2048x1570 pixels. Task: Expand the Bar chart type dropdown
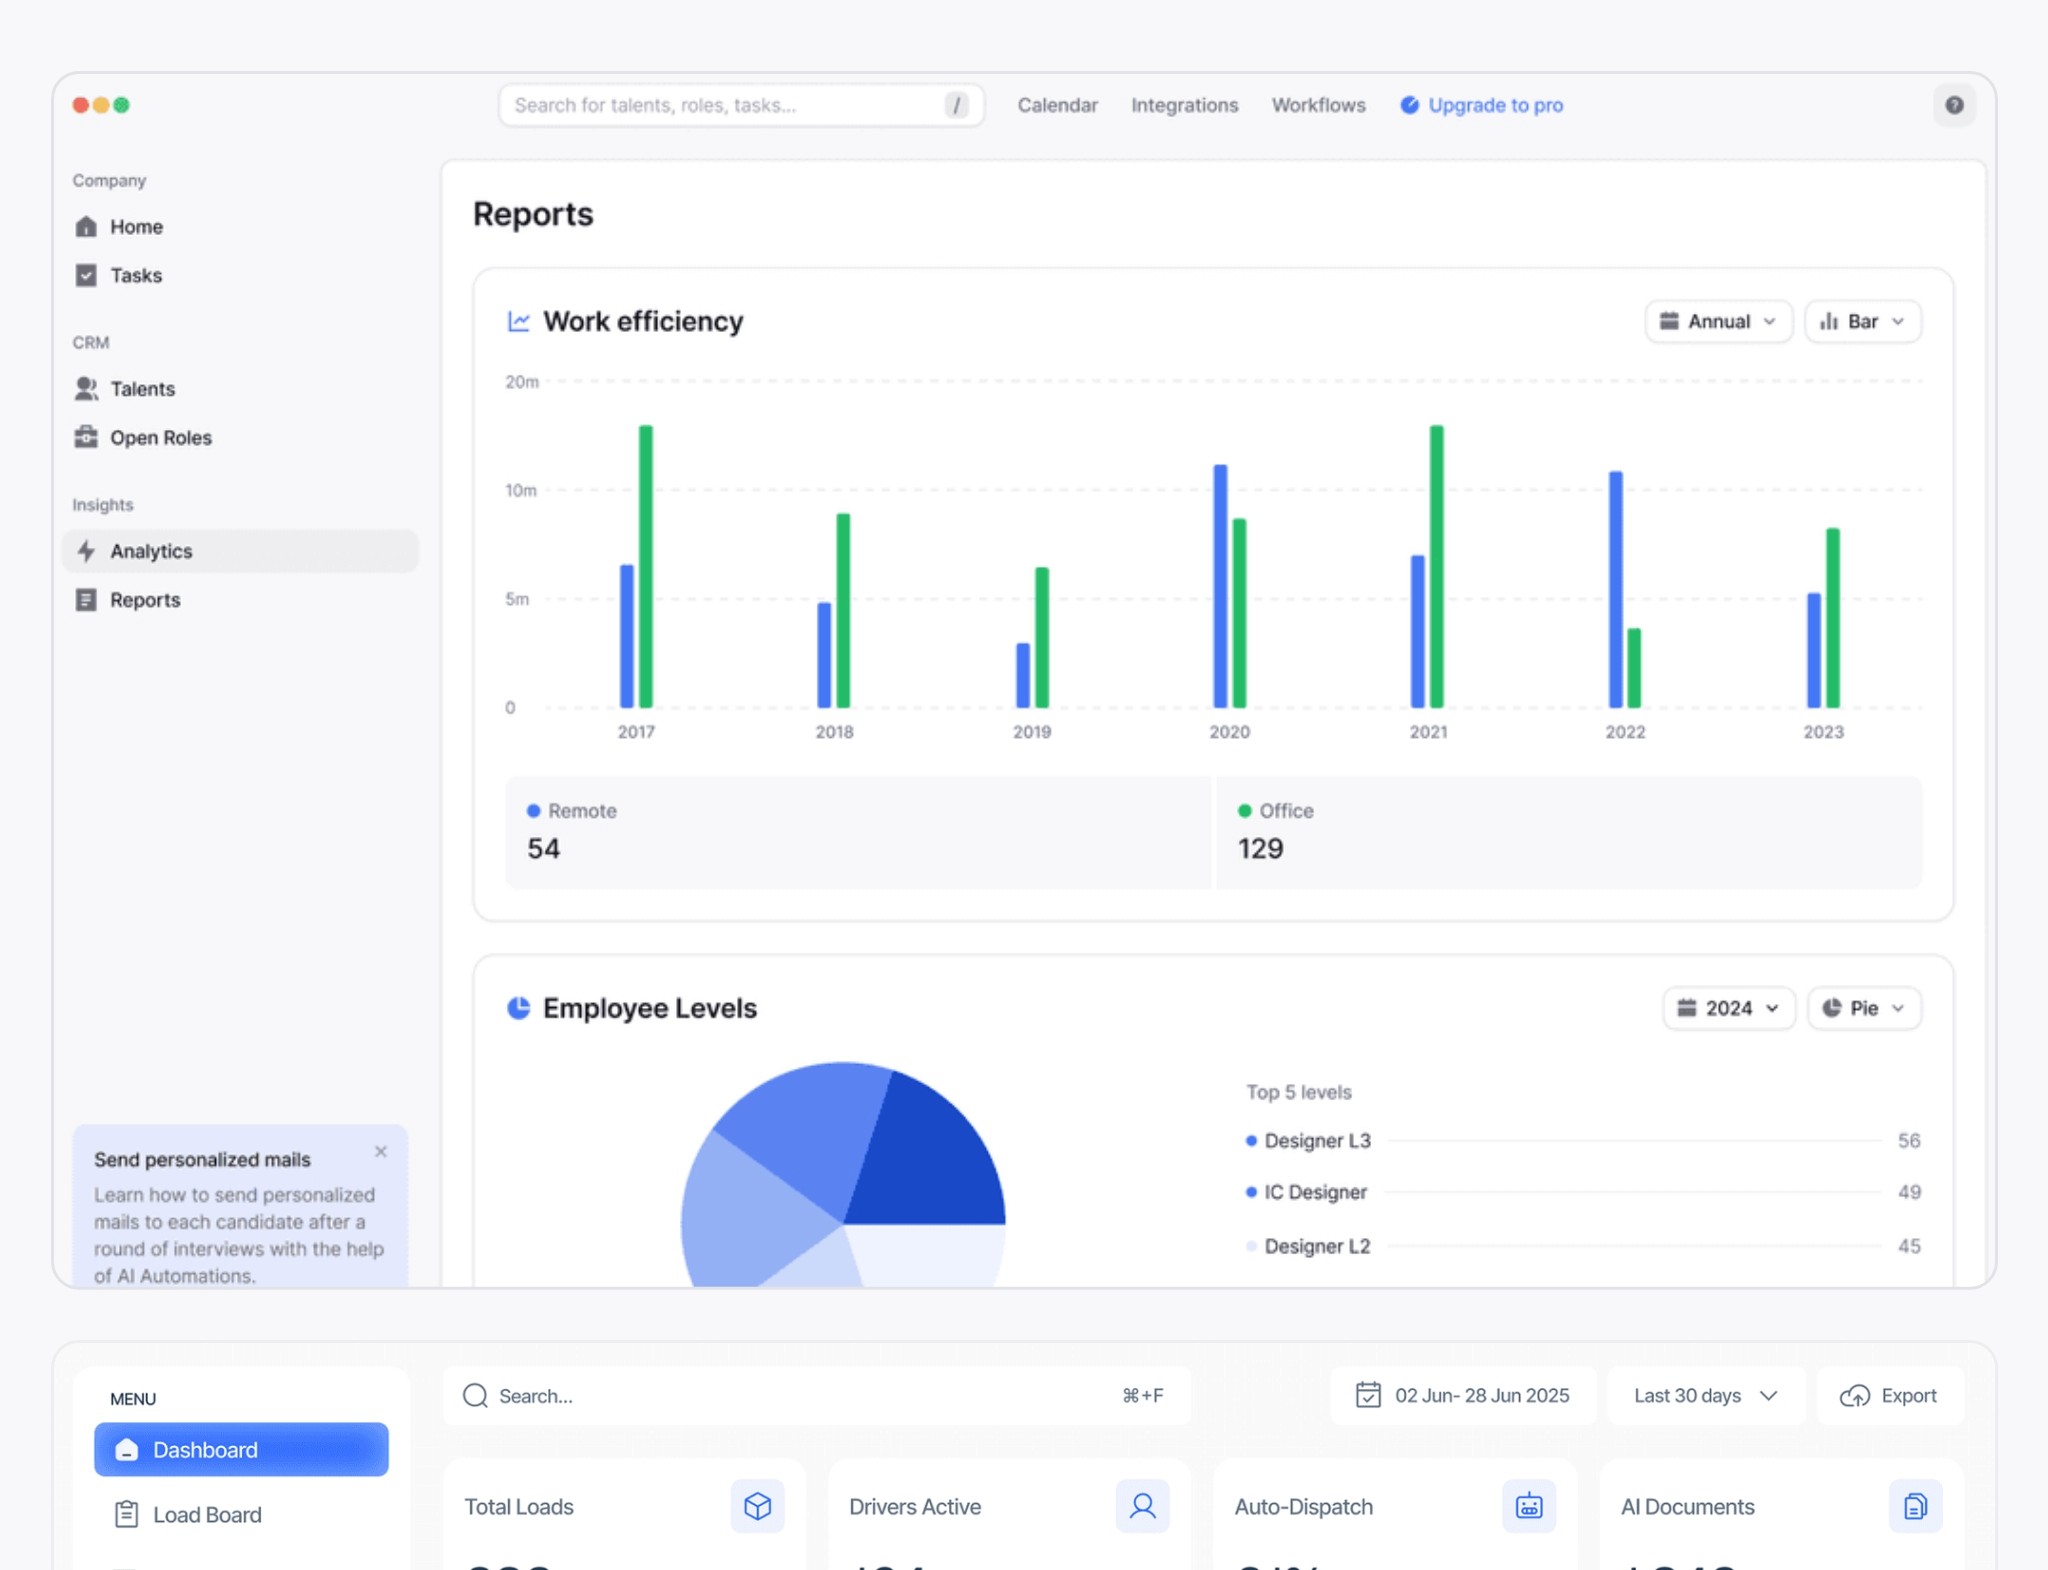click(x=1862, y=321)
